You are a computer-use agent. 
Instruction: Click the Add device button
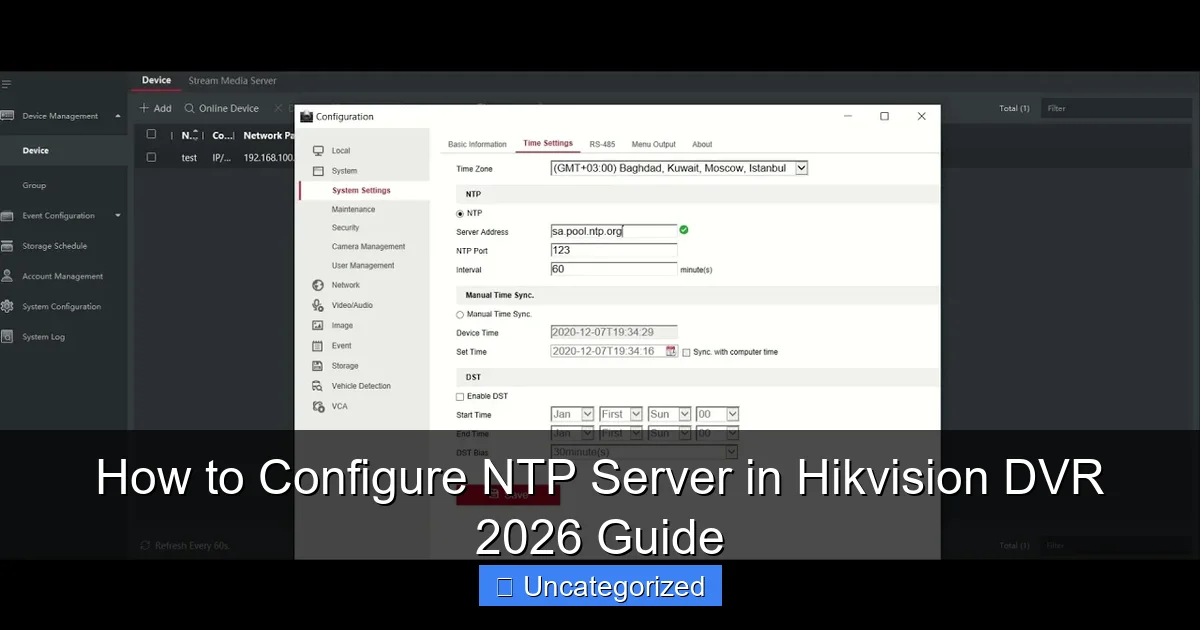pos(155,107)
